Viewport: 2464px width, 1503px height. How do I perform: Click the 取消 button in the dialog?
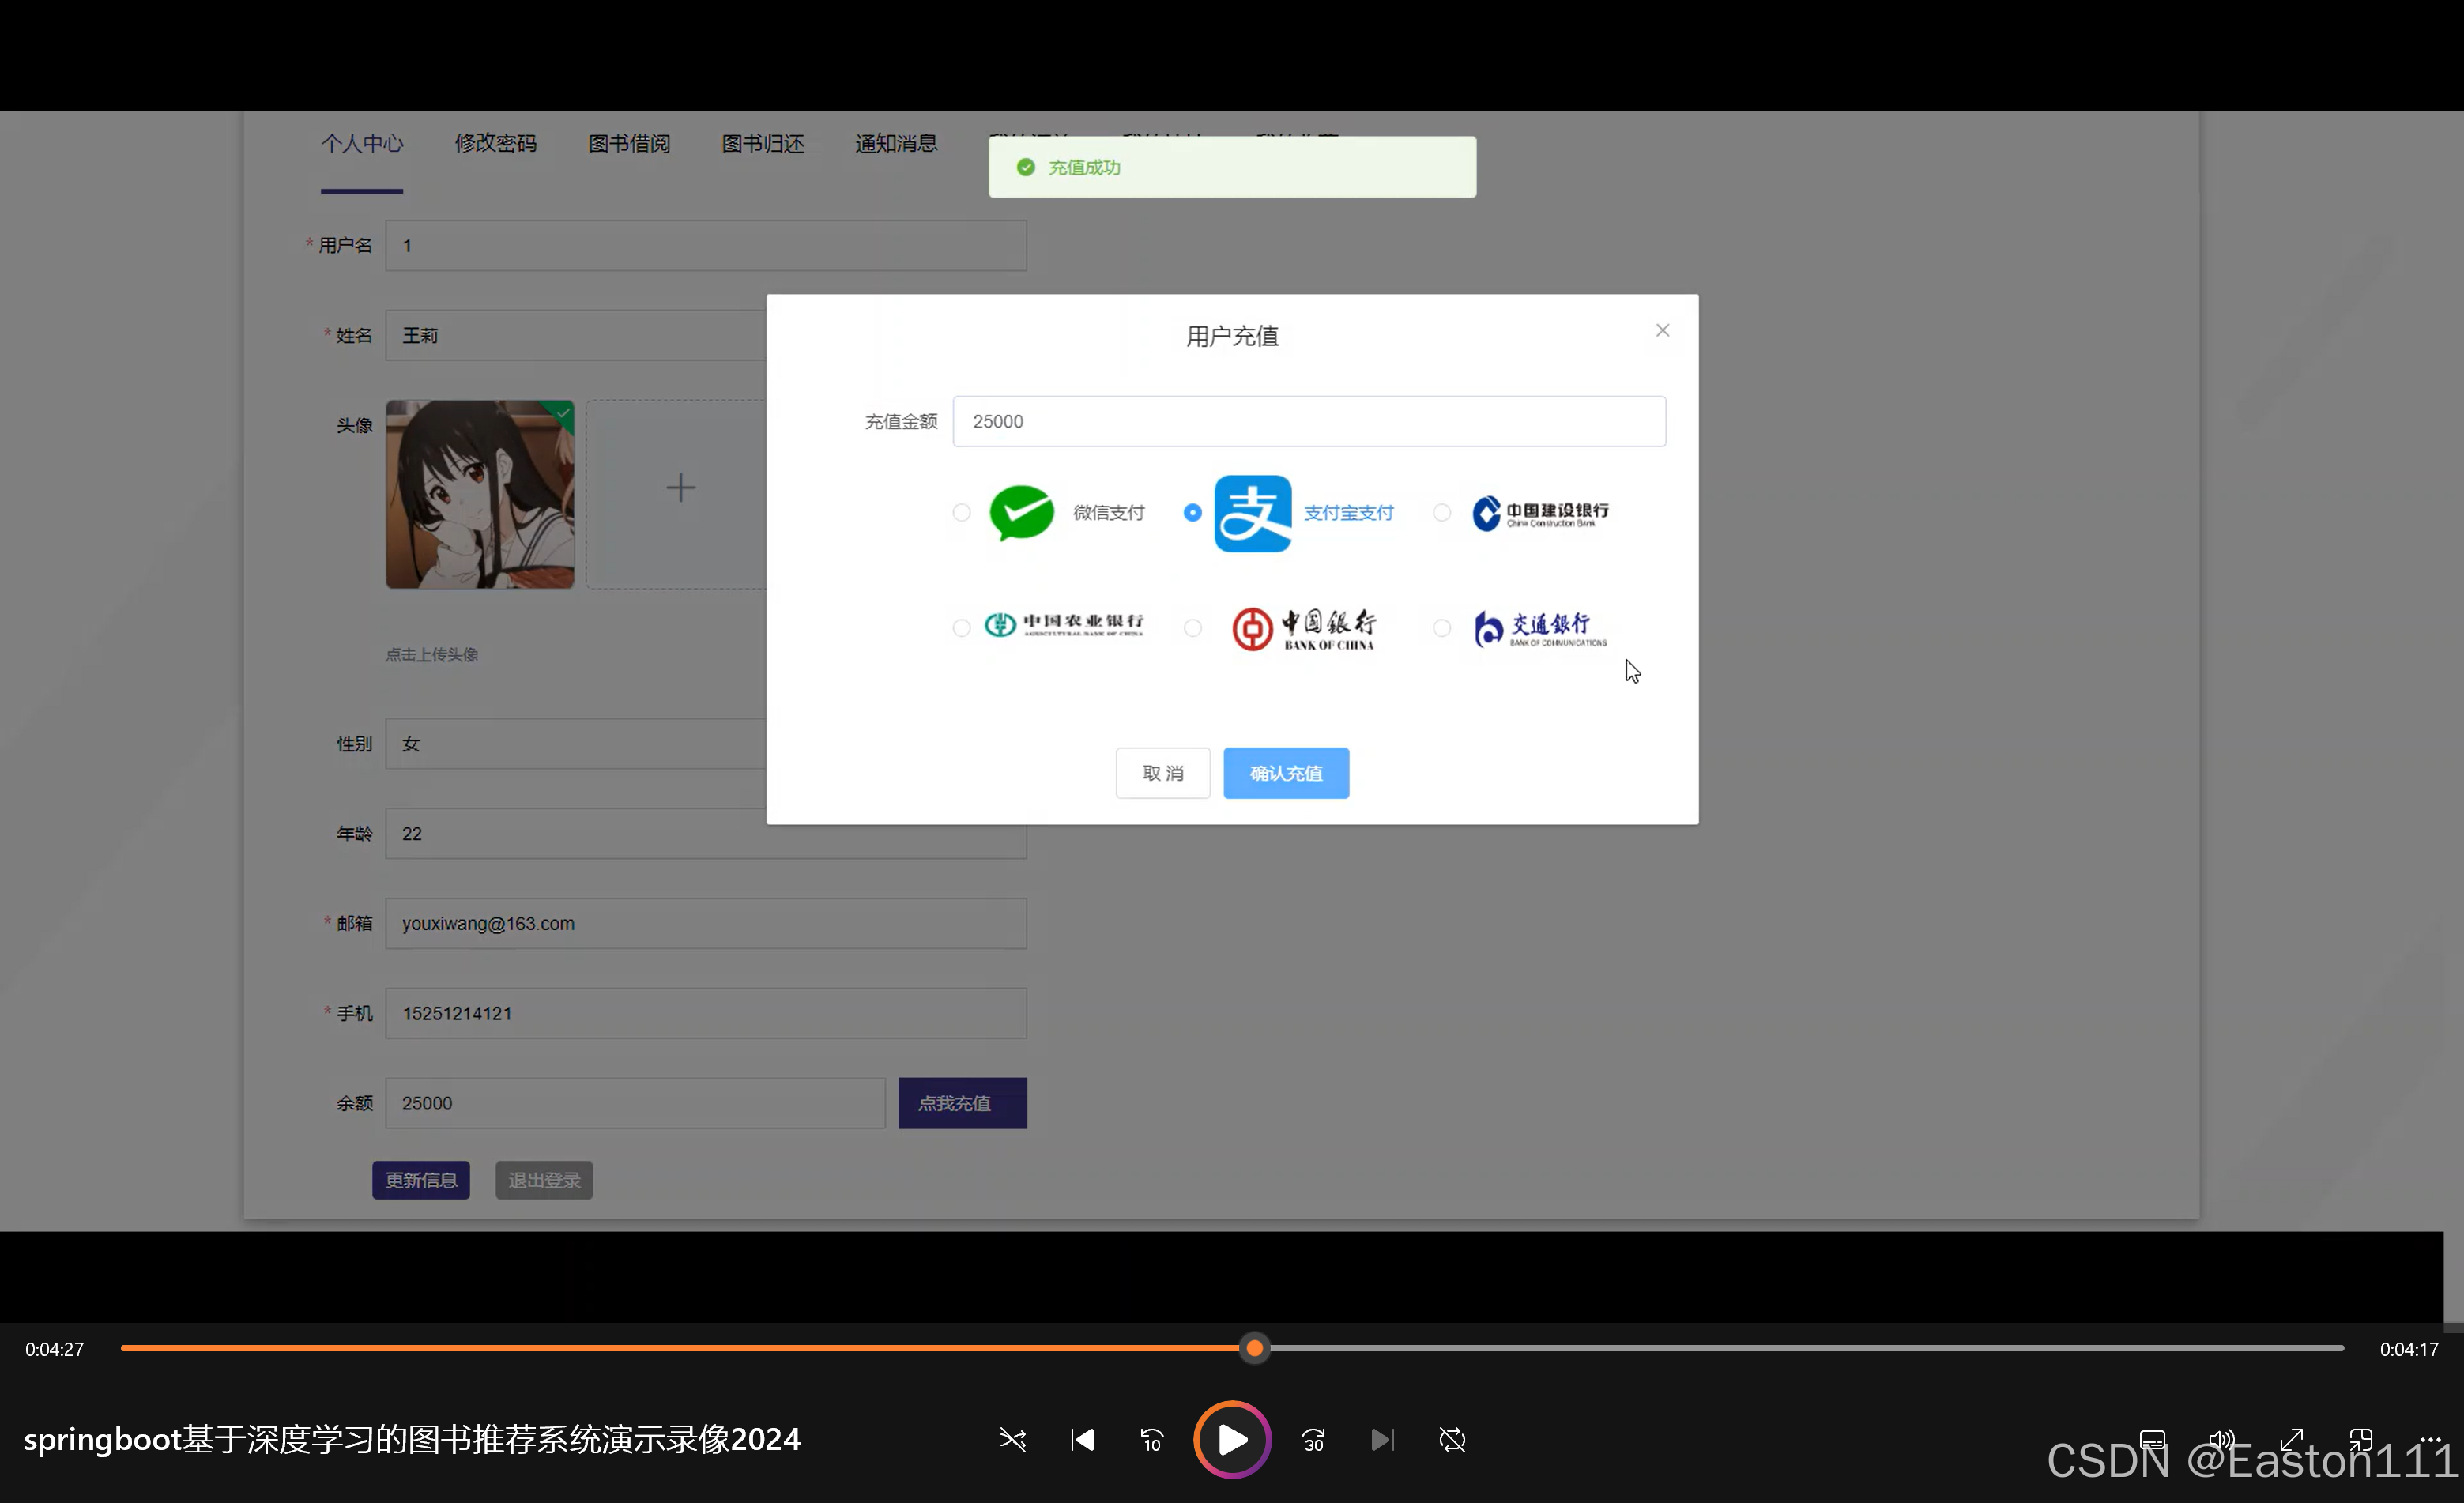pos(1162,773)
